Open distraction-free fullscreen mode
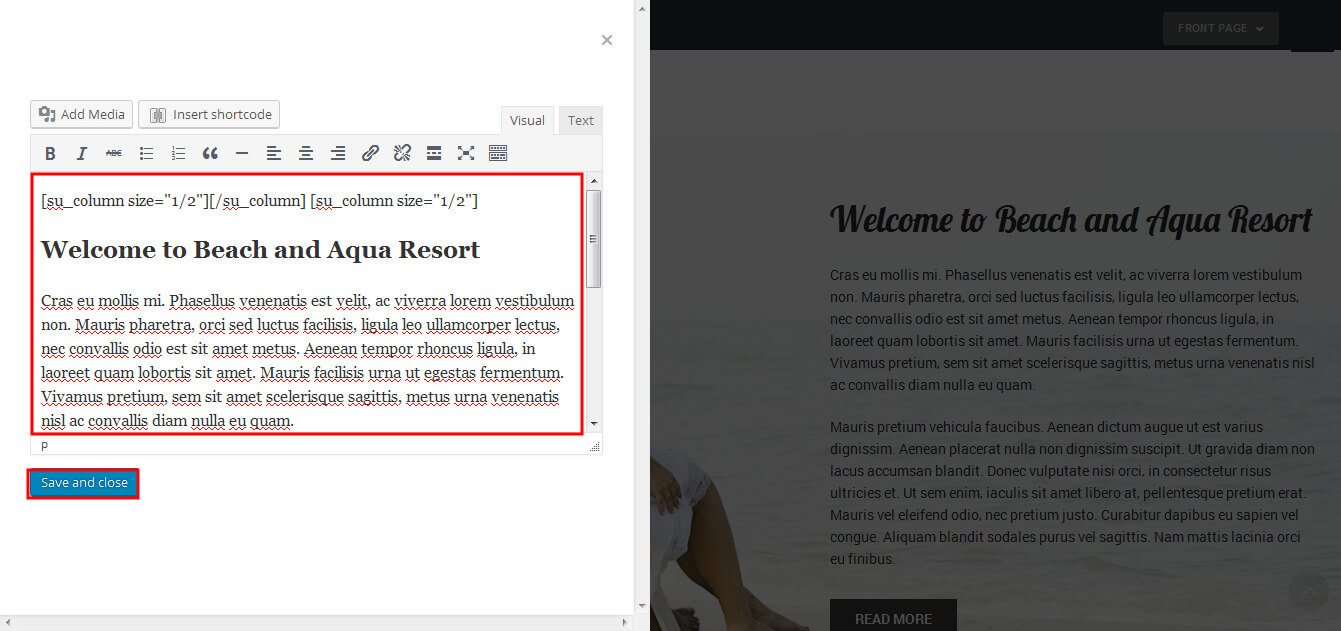The image size is (1341, 631). (x=466, y=153)
